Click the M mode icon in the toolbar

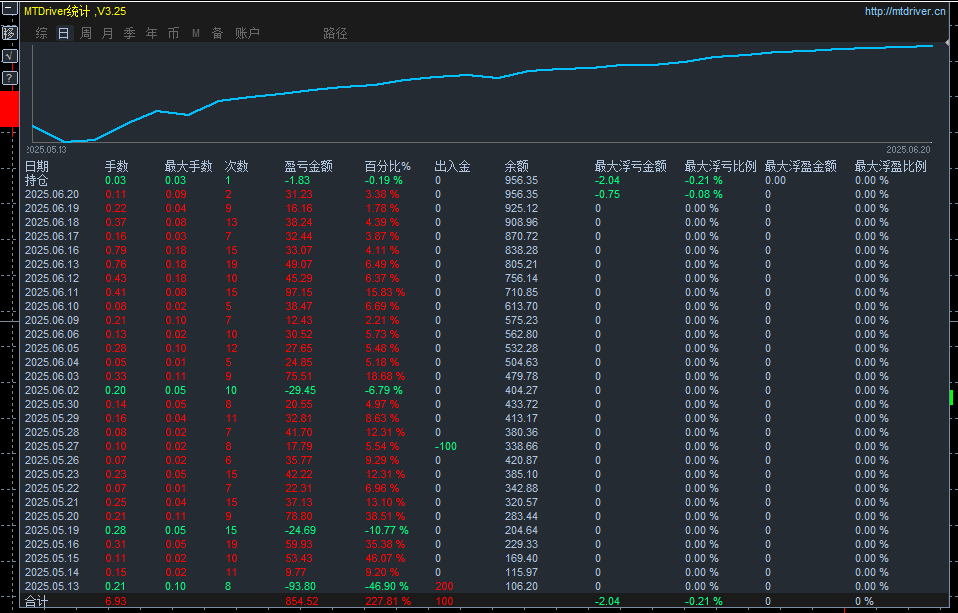(195, 32)
